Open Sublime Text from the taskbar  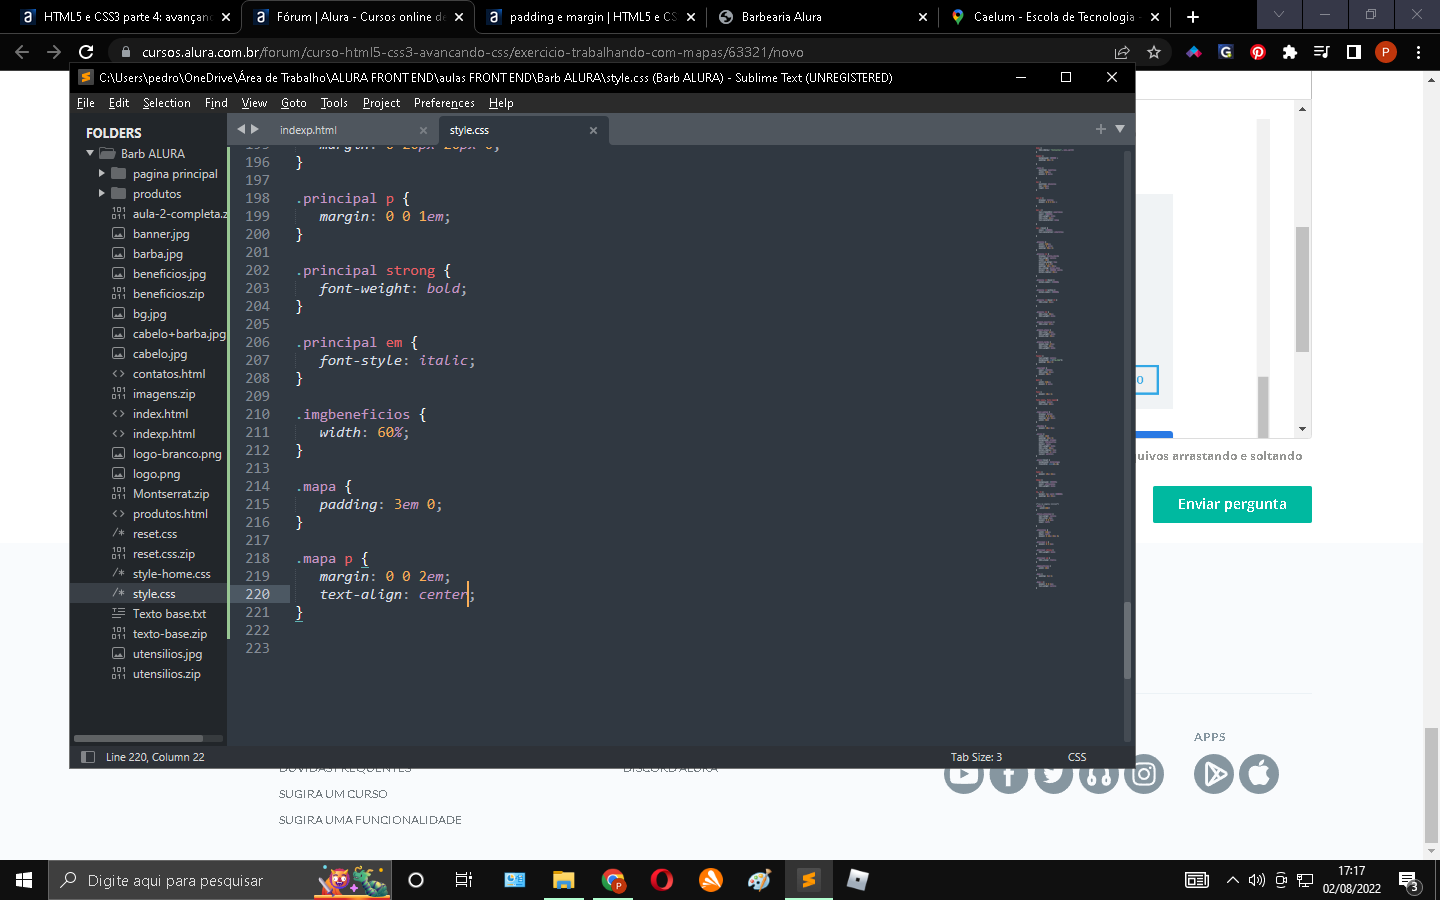[809, 880]
